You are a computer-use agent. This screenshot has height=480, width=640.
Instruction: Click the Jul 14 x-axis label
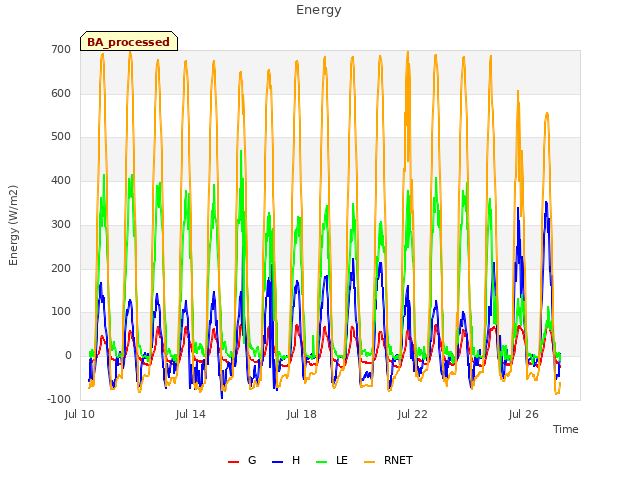pyautogui.click(x=191, y=415)
